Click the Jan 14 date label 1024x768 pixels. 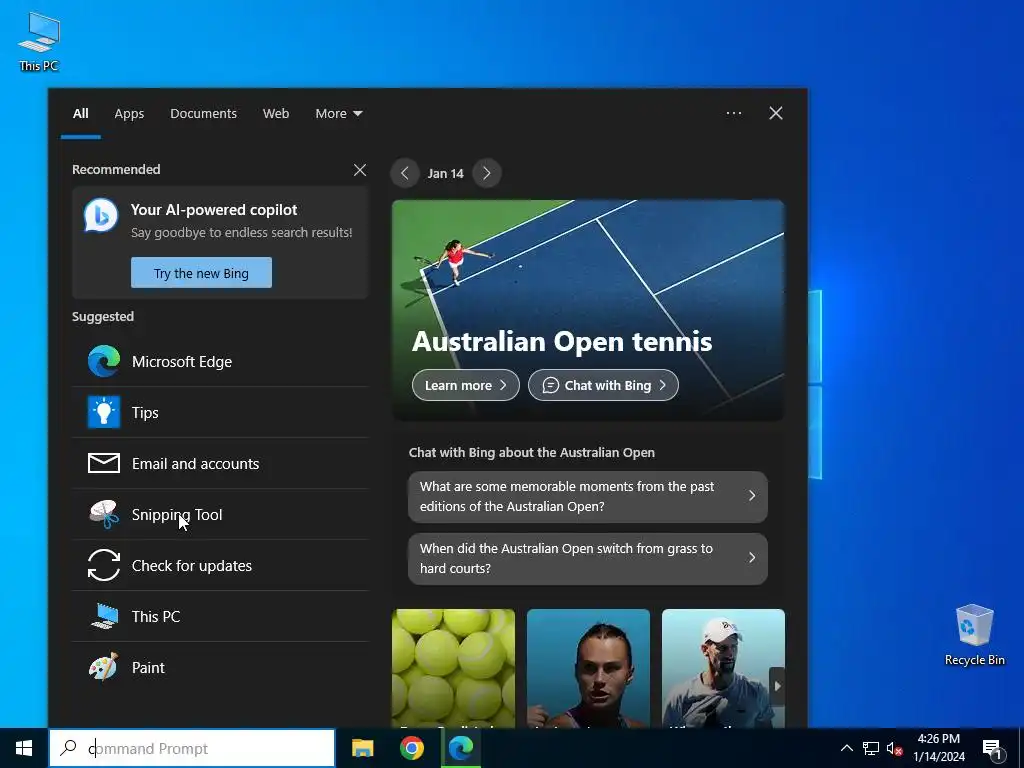(445, 174)
